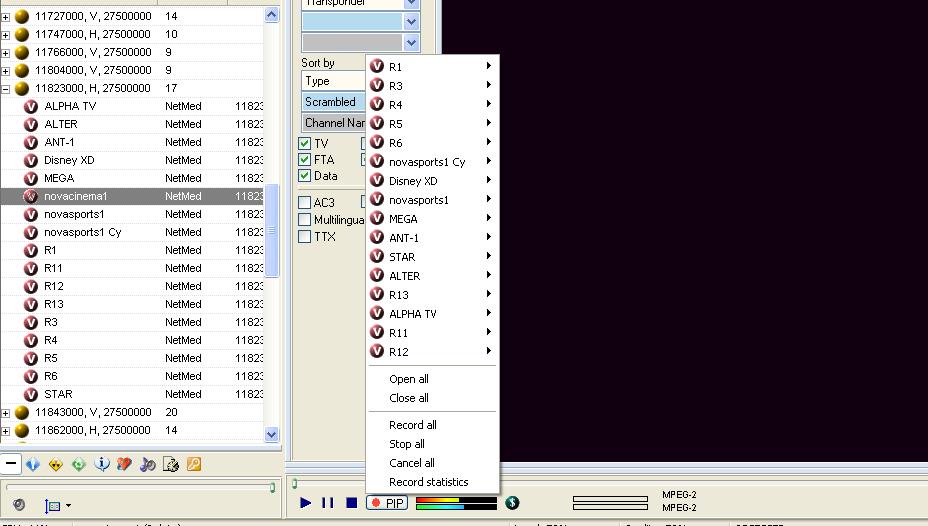Click the layout resize icon with arrows
This screenshot has width=928, height=526.
pyautogui.click(x=52, y=505)
